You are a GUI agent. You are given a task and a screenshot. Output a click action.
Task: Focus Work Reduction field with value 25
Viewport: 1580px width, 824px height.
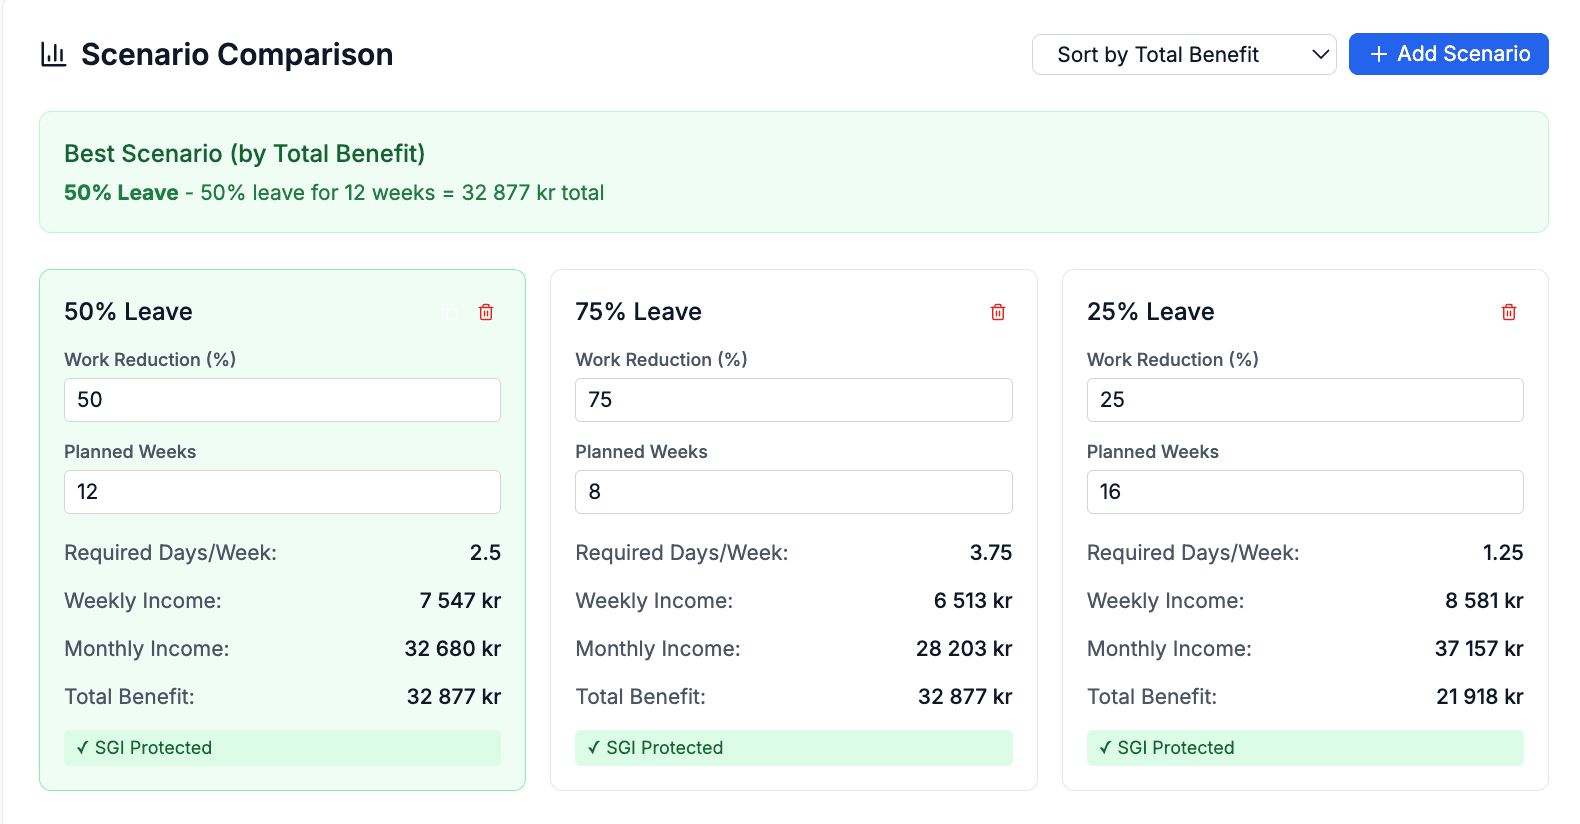(x=1304, y=400)
